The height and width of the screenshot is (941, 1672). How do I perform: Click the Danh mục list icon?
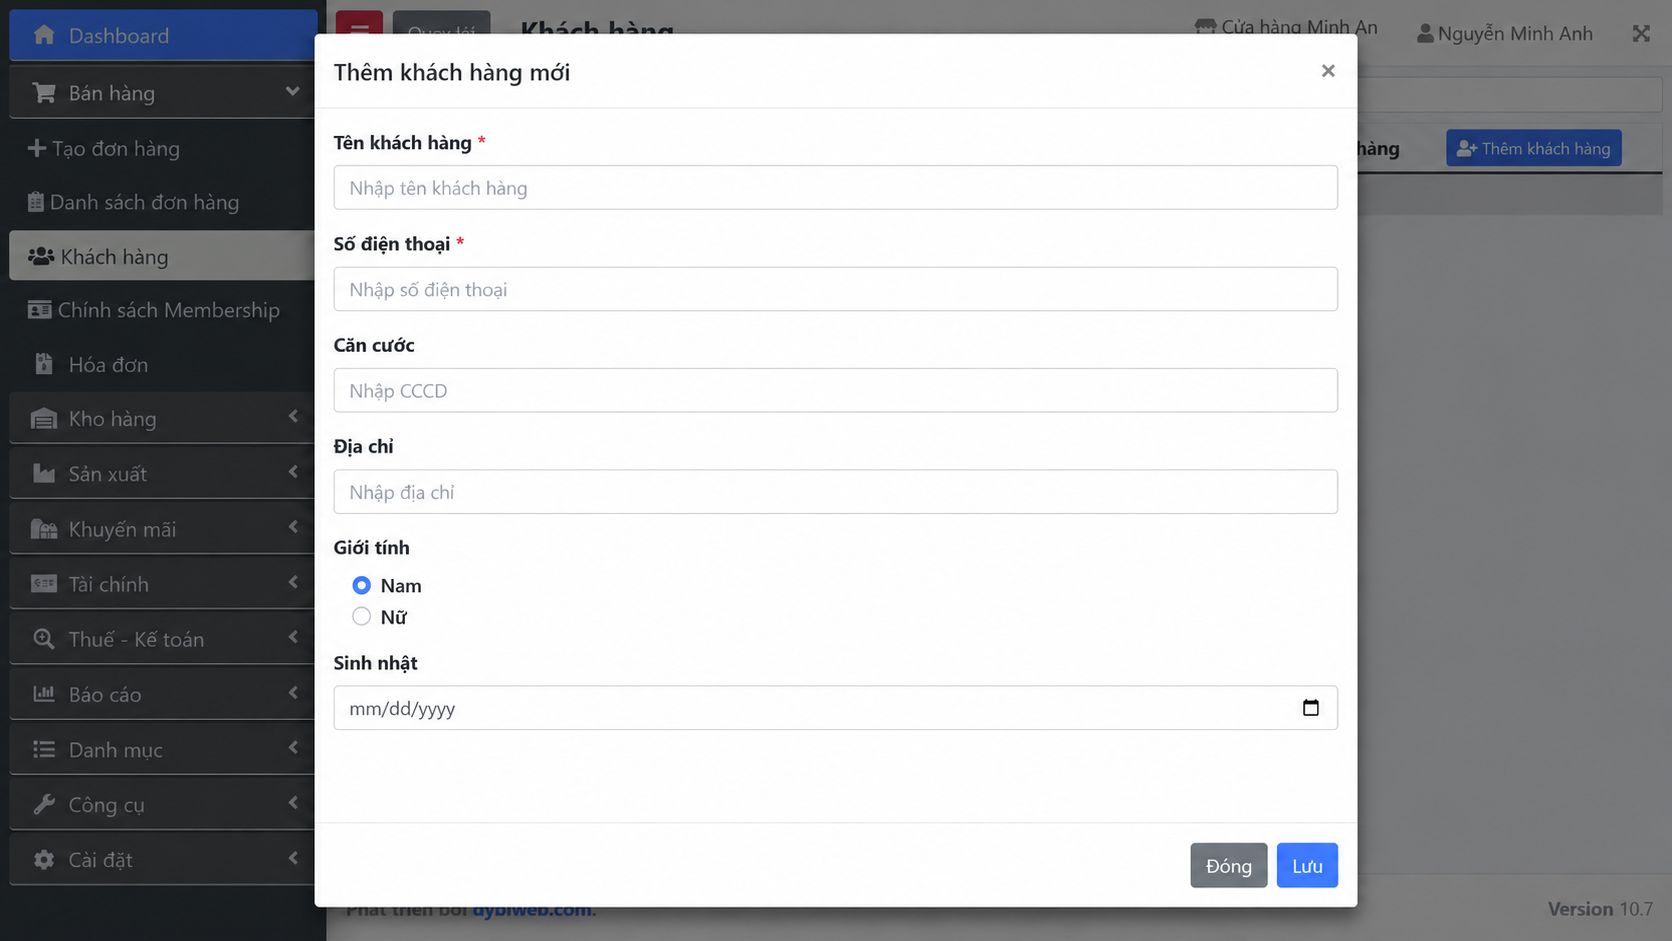click(x=44, y=749)
